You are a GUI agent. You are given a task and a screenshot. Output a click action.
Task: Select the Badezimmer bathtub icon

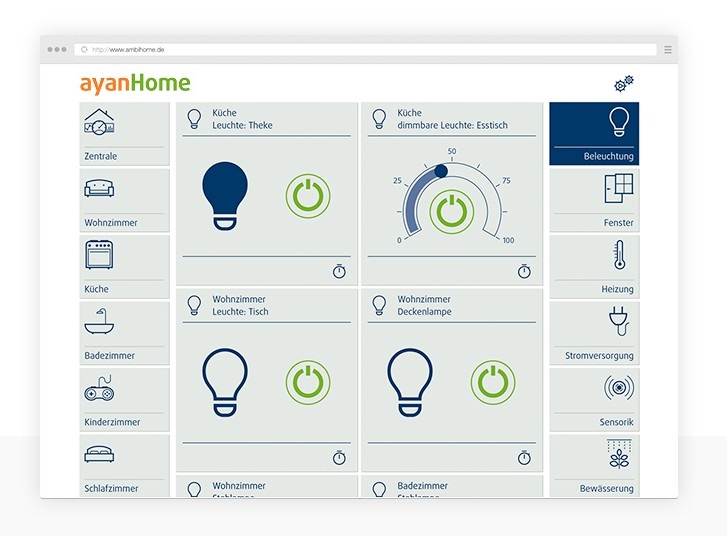(x=99, y=321)
